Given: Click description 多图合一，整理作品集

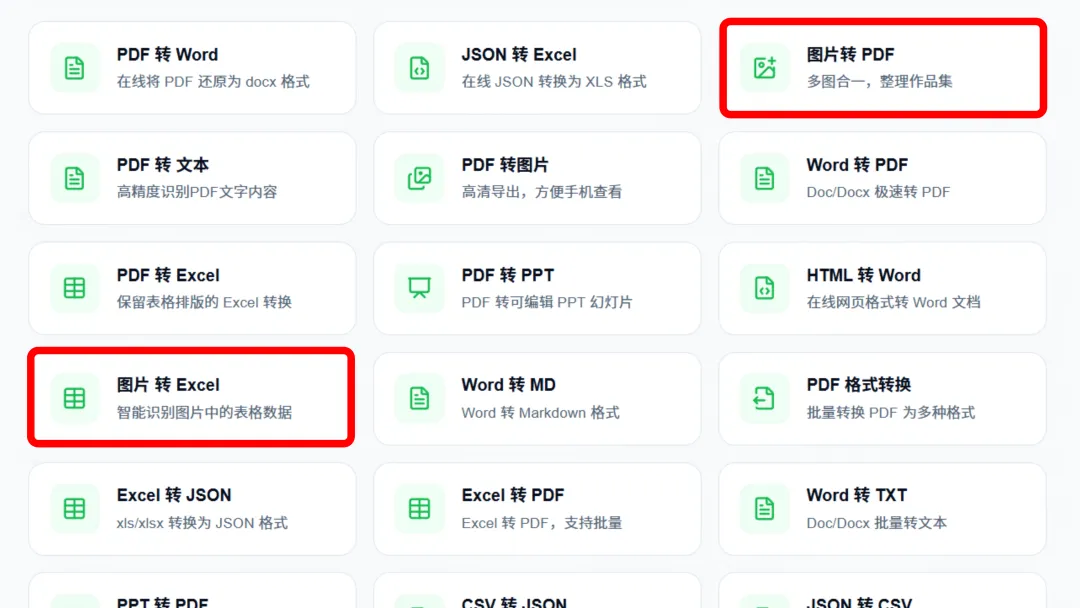Looking at the screenshot, I should 880,81.
